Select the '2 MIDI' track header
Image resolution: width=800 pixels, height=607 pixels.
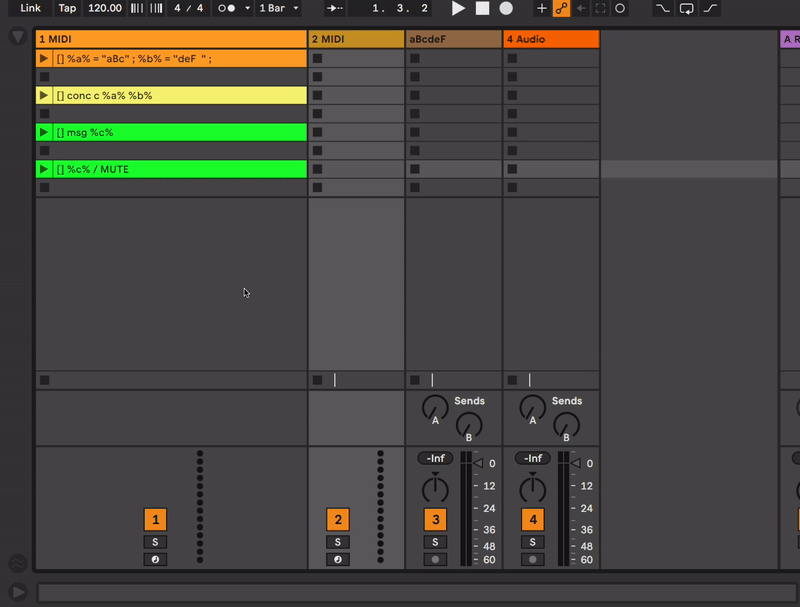pyautogui.click(x=355, y=39)
